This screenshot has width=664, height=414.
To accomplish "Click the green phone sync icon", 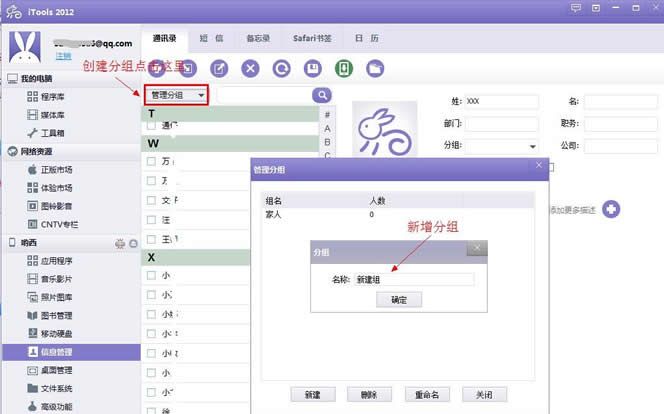I will (x=344, y=69).
